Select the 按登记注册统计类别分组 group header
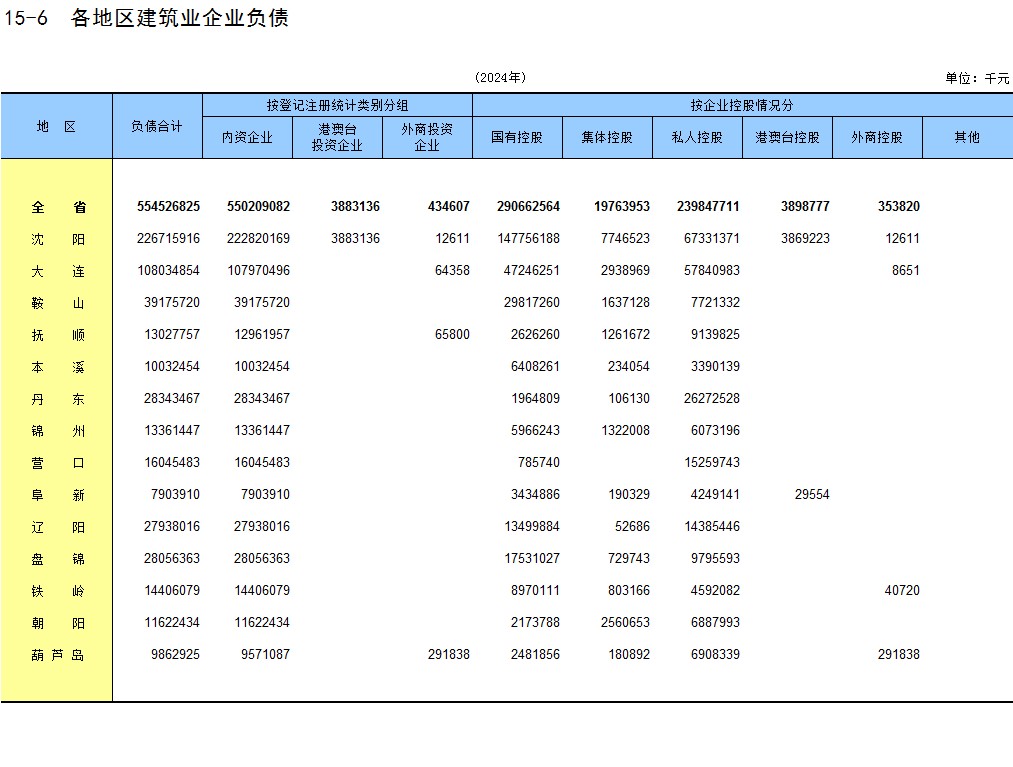This screenshot has height=767, width=1013. coord(337,105)
